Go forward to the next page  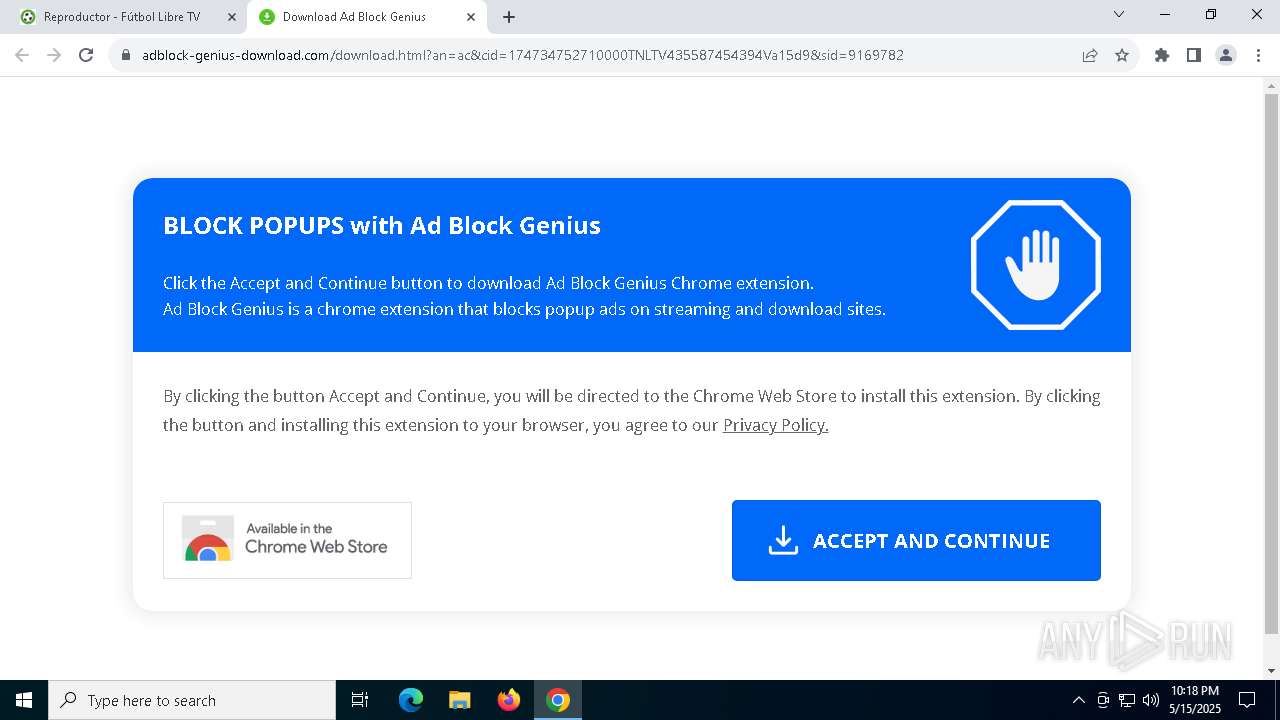pyautogui.click(x=54, y=55)
